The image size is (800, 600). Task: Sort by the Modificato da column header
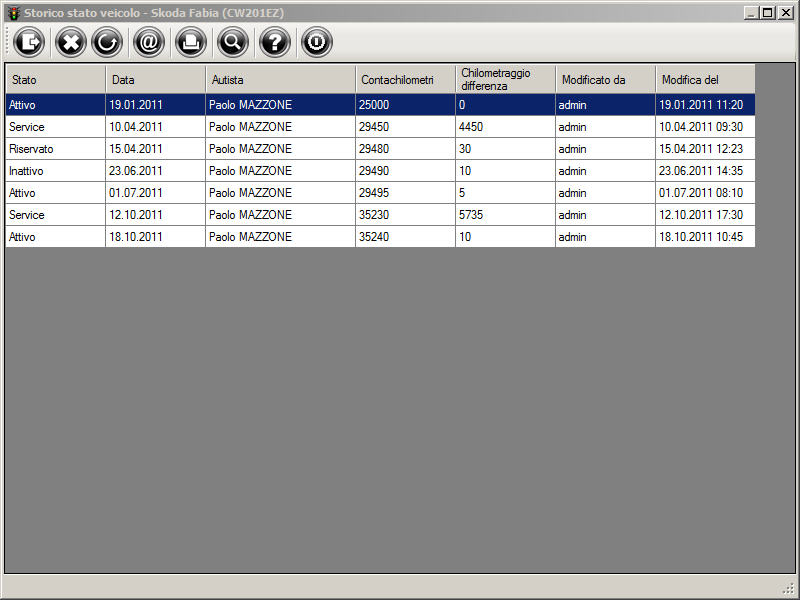606,80
